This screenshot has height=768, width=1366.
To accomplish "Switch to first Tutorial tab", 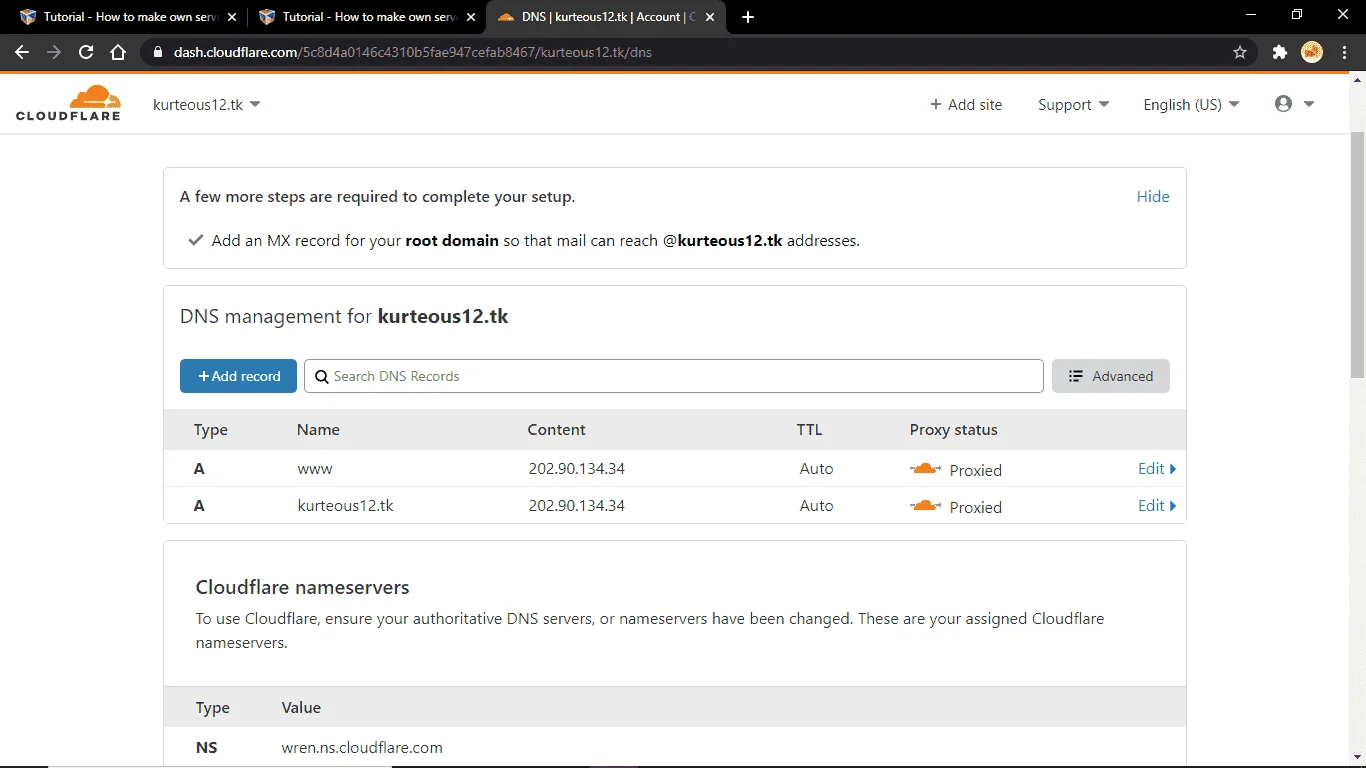I will pos(127,17).
